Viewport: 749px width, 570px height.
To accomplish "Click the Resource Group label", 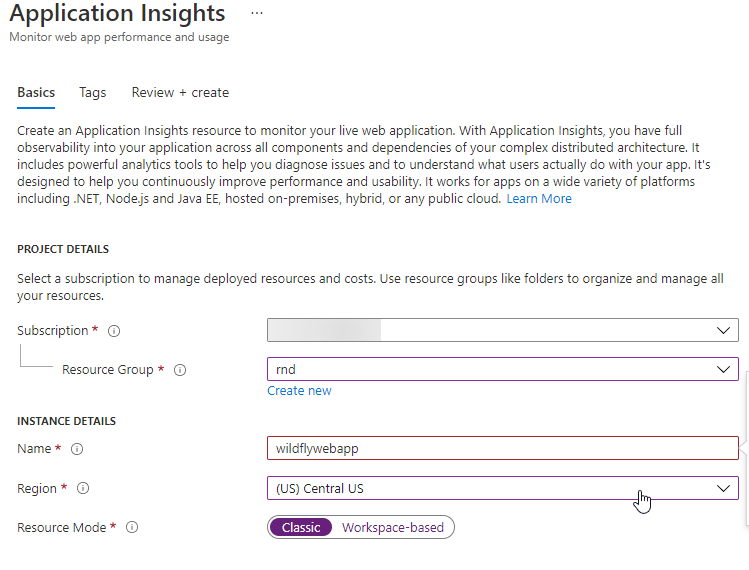I will point(107,370).
